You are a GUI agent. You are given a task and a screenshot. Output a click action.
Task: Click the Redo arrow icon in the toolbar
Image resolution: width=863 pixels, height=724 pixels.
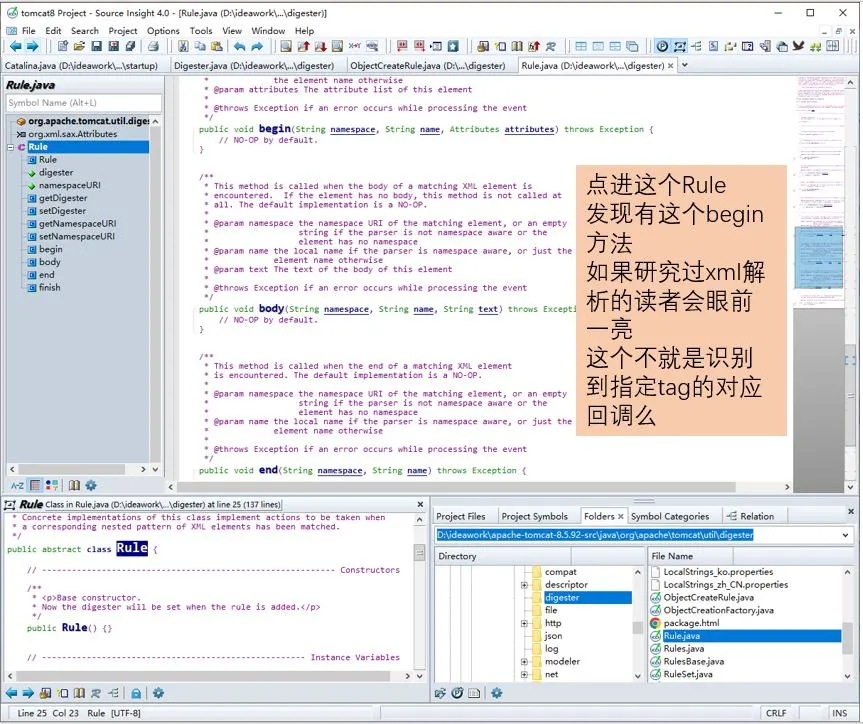(257, 46)
